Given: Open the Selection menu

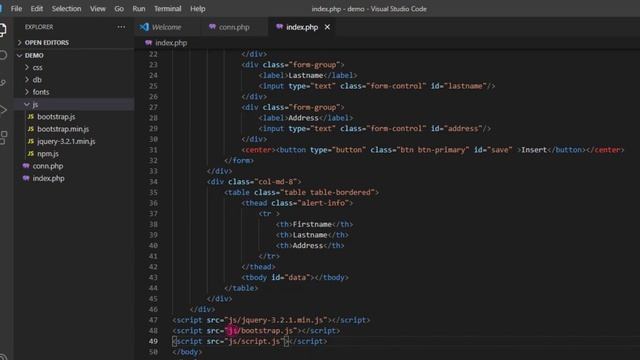Looking at the screenshot, I should (66, 9).
